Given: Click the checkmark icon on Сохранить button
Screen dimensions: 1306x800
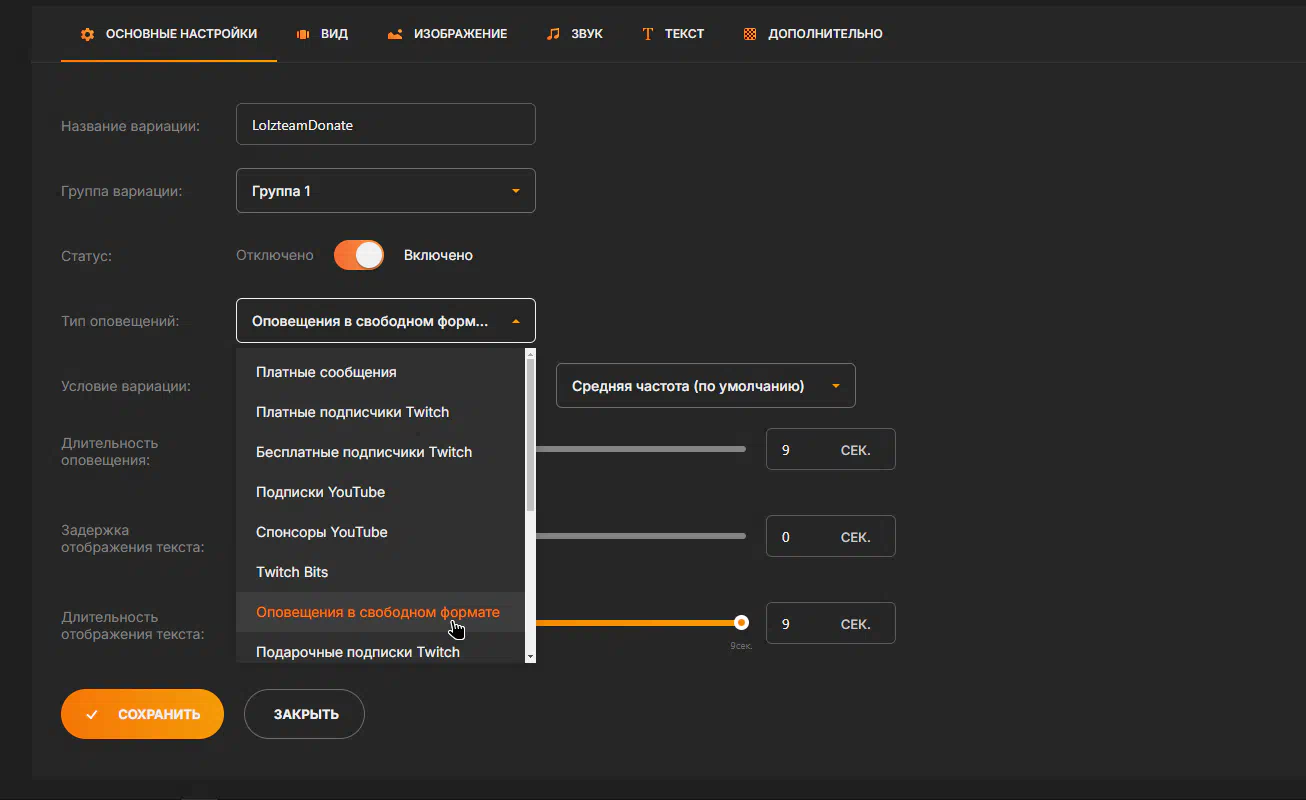Looking at the screenshot, I should 92,715.
